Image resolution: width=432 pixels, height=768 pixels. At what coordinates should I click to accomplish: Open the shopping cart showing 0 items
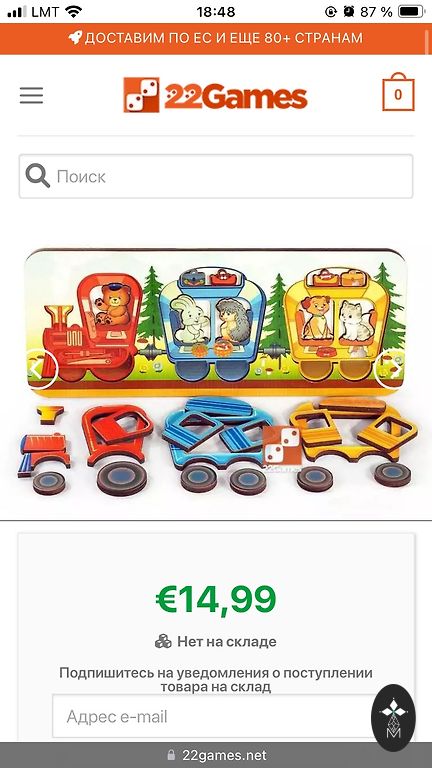click(398, 92)
